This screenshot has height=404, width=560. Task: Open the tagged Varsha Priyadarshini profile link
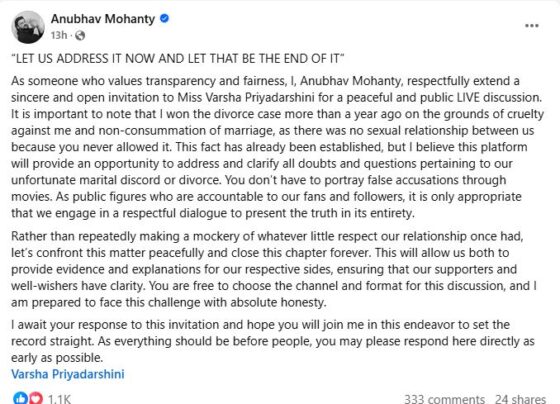pos(68,374)
